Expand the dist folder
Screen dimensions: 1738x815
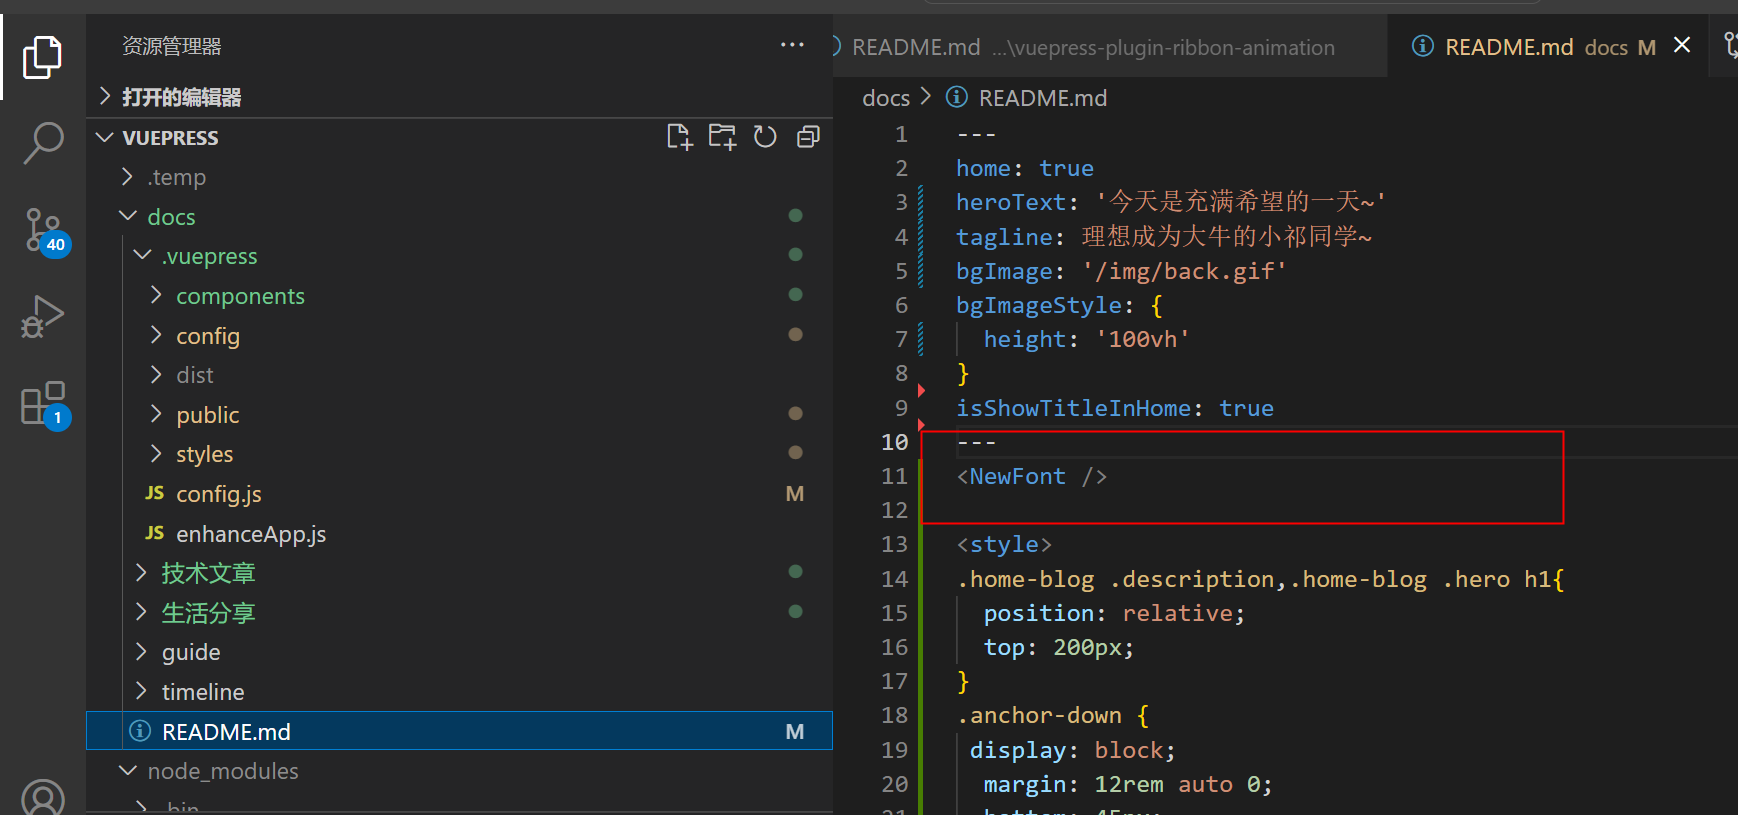[156, 374]
